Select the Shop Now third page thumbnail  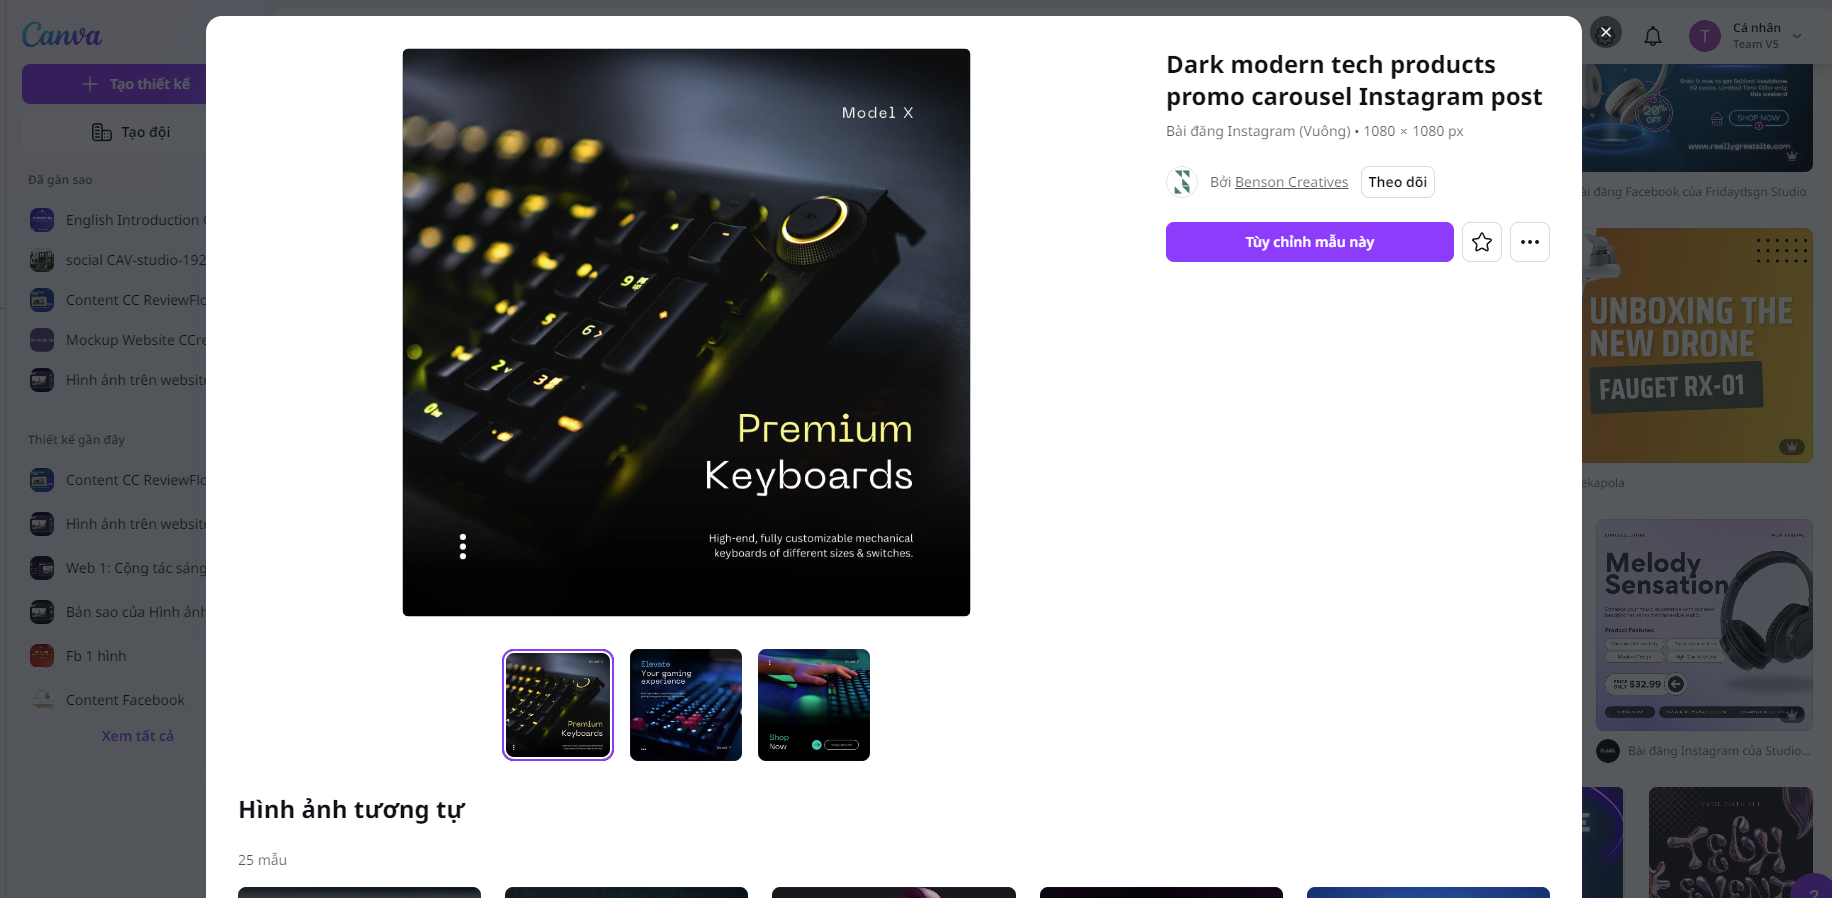click(814, 705)
